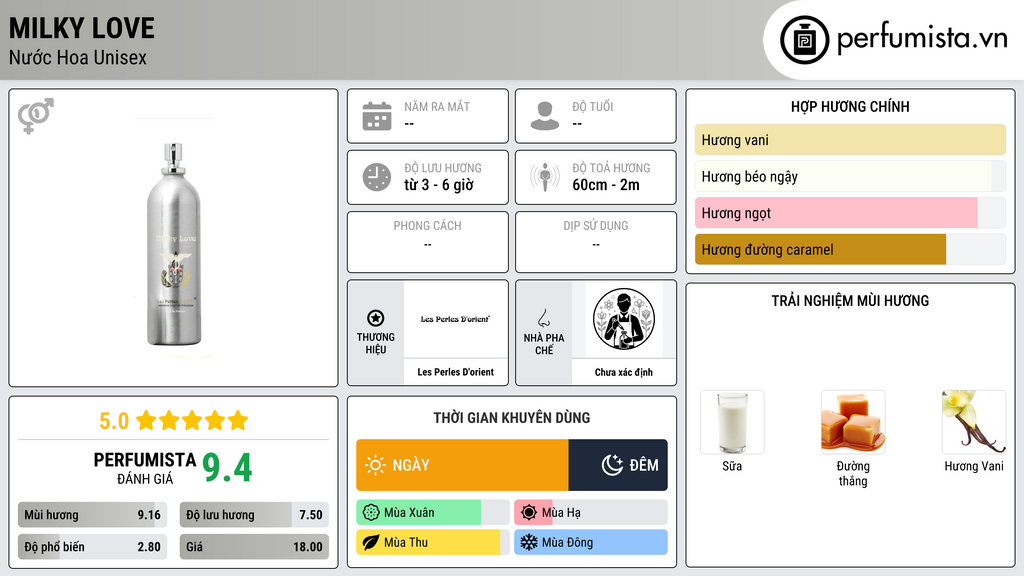Screen dimensions: 1024x576
Task: Select the Đêm dark time bar
Action: point(618,465)
